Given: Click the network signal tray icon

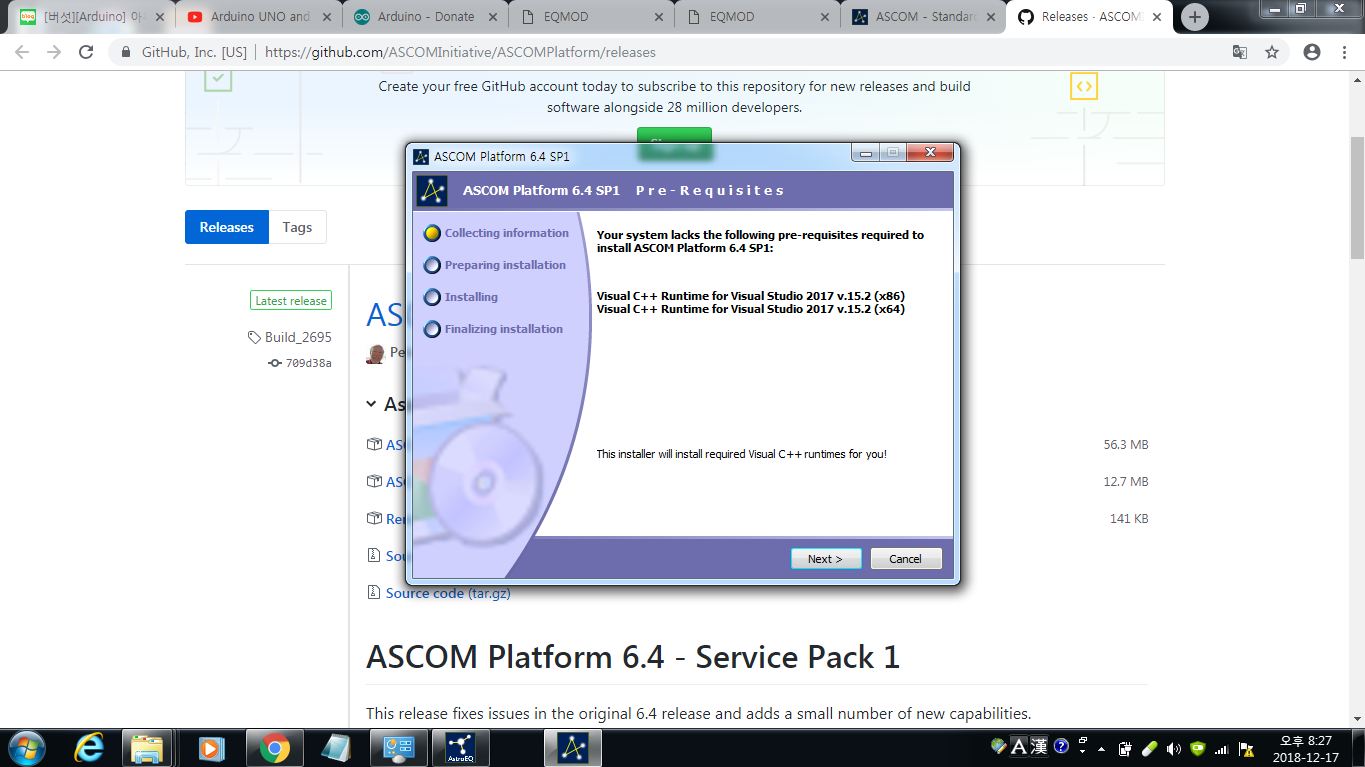Looking at the screenshot, I should click(1221, 748).
